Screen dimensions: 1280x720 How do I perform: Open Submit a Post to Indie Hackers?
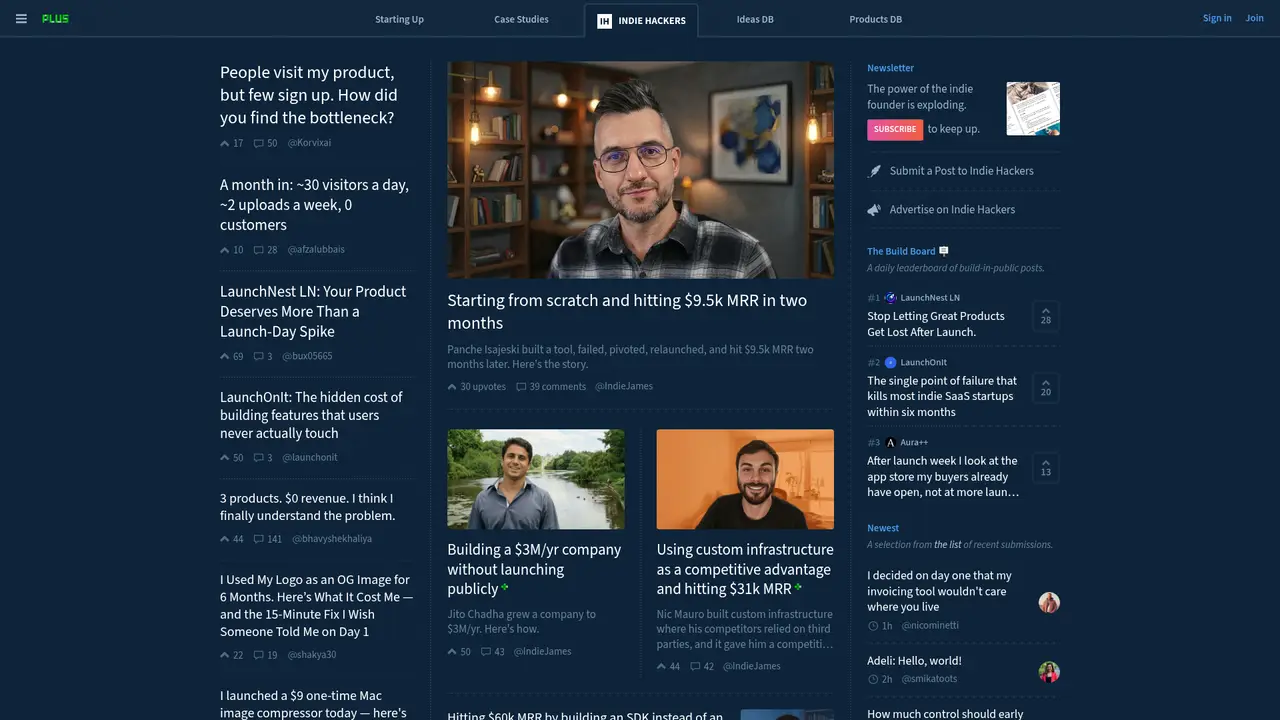pos(962,171)
